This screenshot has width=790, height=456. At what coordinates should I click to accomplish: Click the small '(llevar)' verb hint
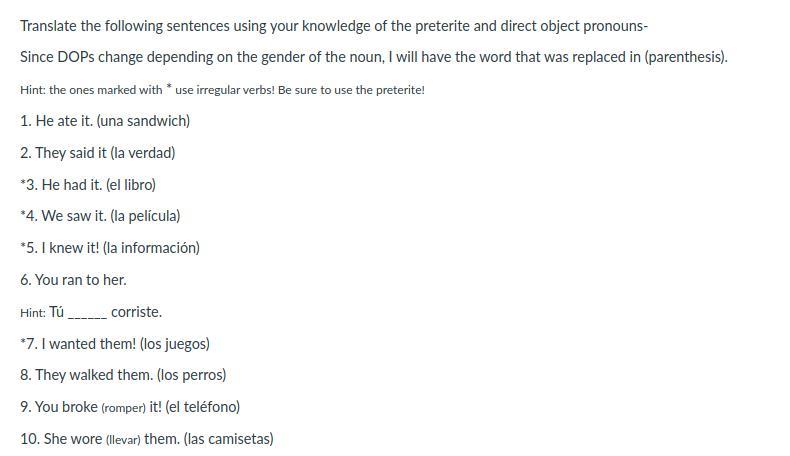click(x=123, y=440)
